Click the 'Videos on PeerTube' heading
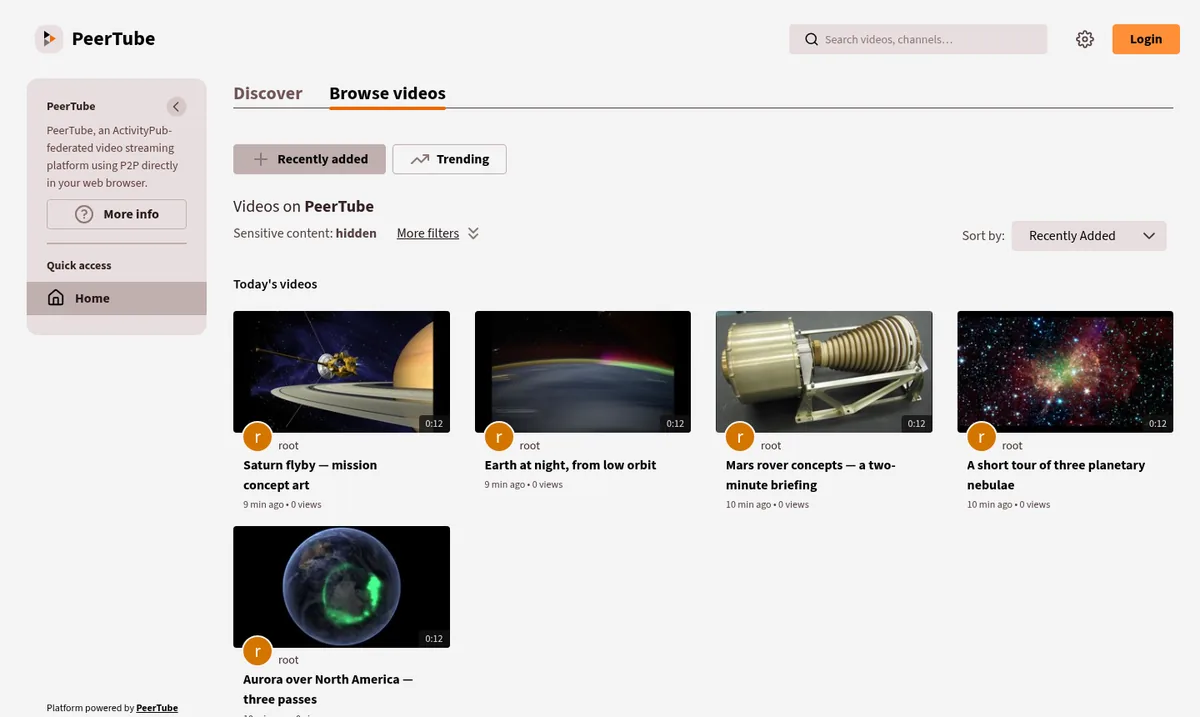The height and width of the screenshot is (717, 1200). click(x=303, y=206)
